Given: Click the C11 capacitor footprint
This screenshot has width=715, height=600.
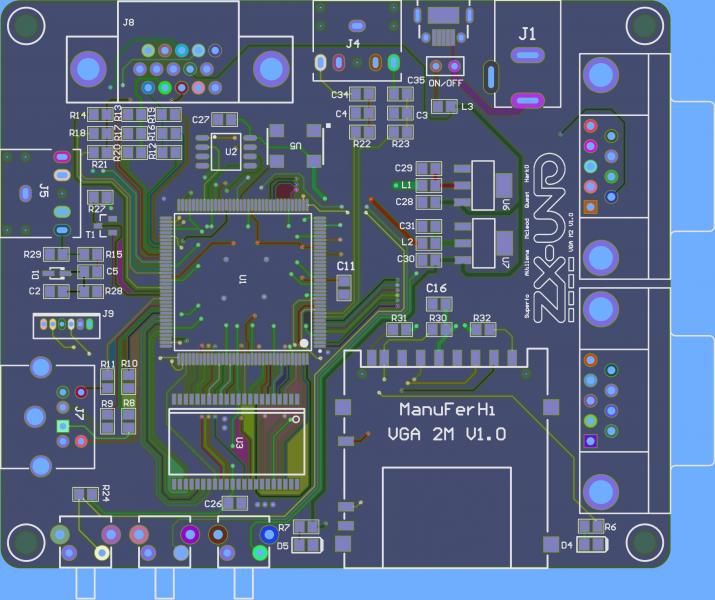Looking at the screenshot, I should 345,288.
